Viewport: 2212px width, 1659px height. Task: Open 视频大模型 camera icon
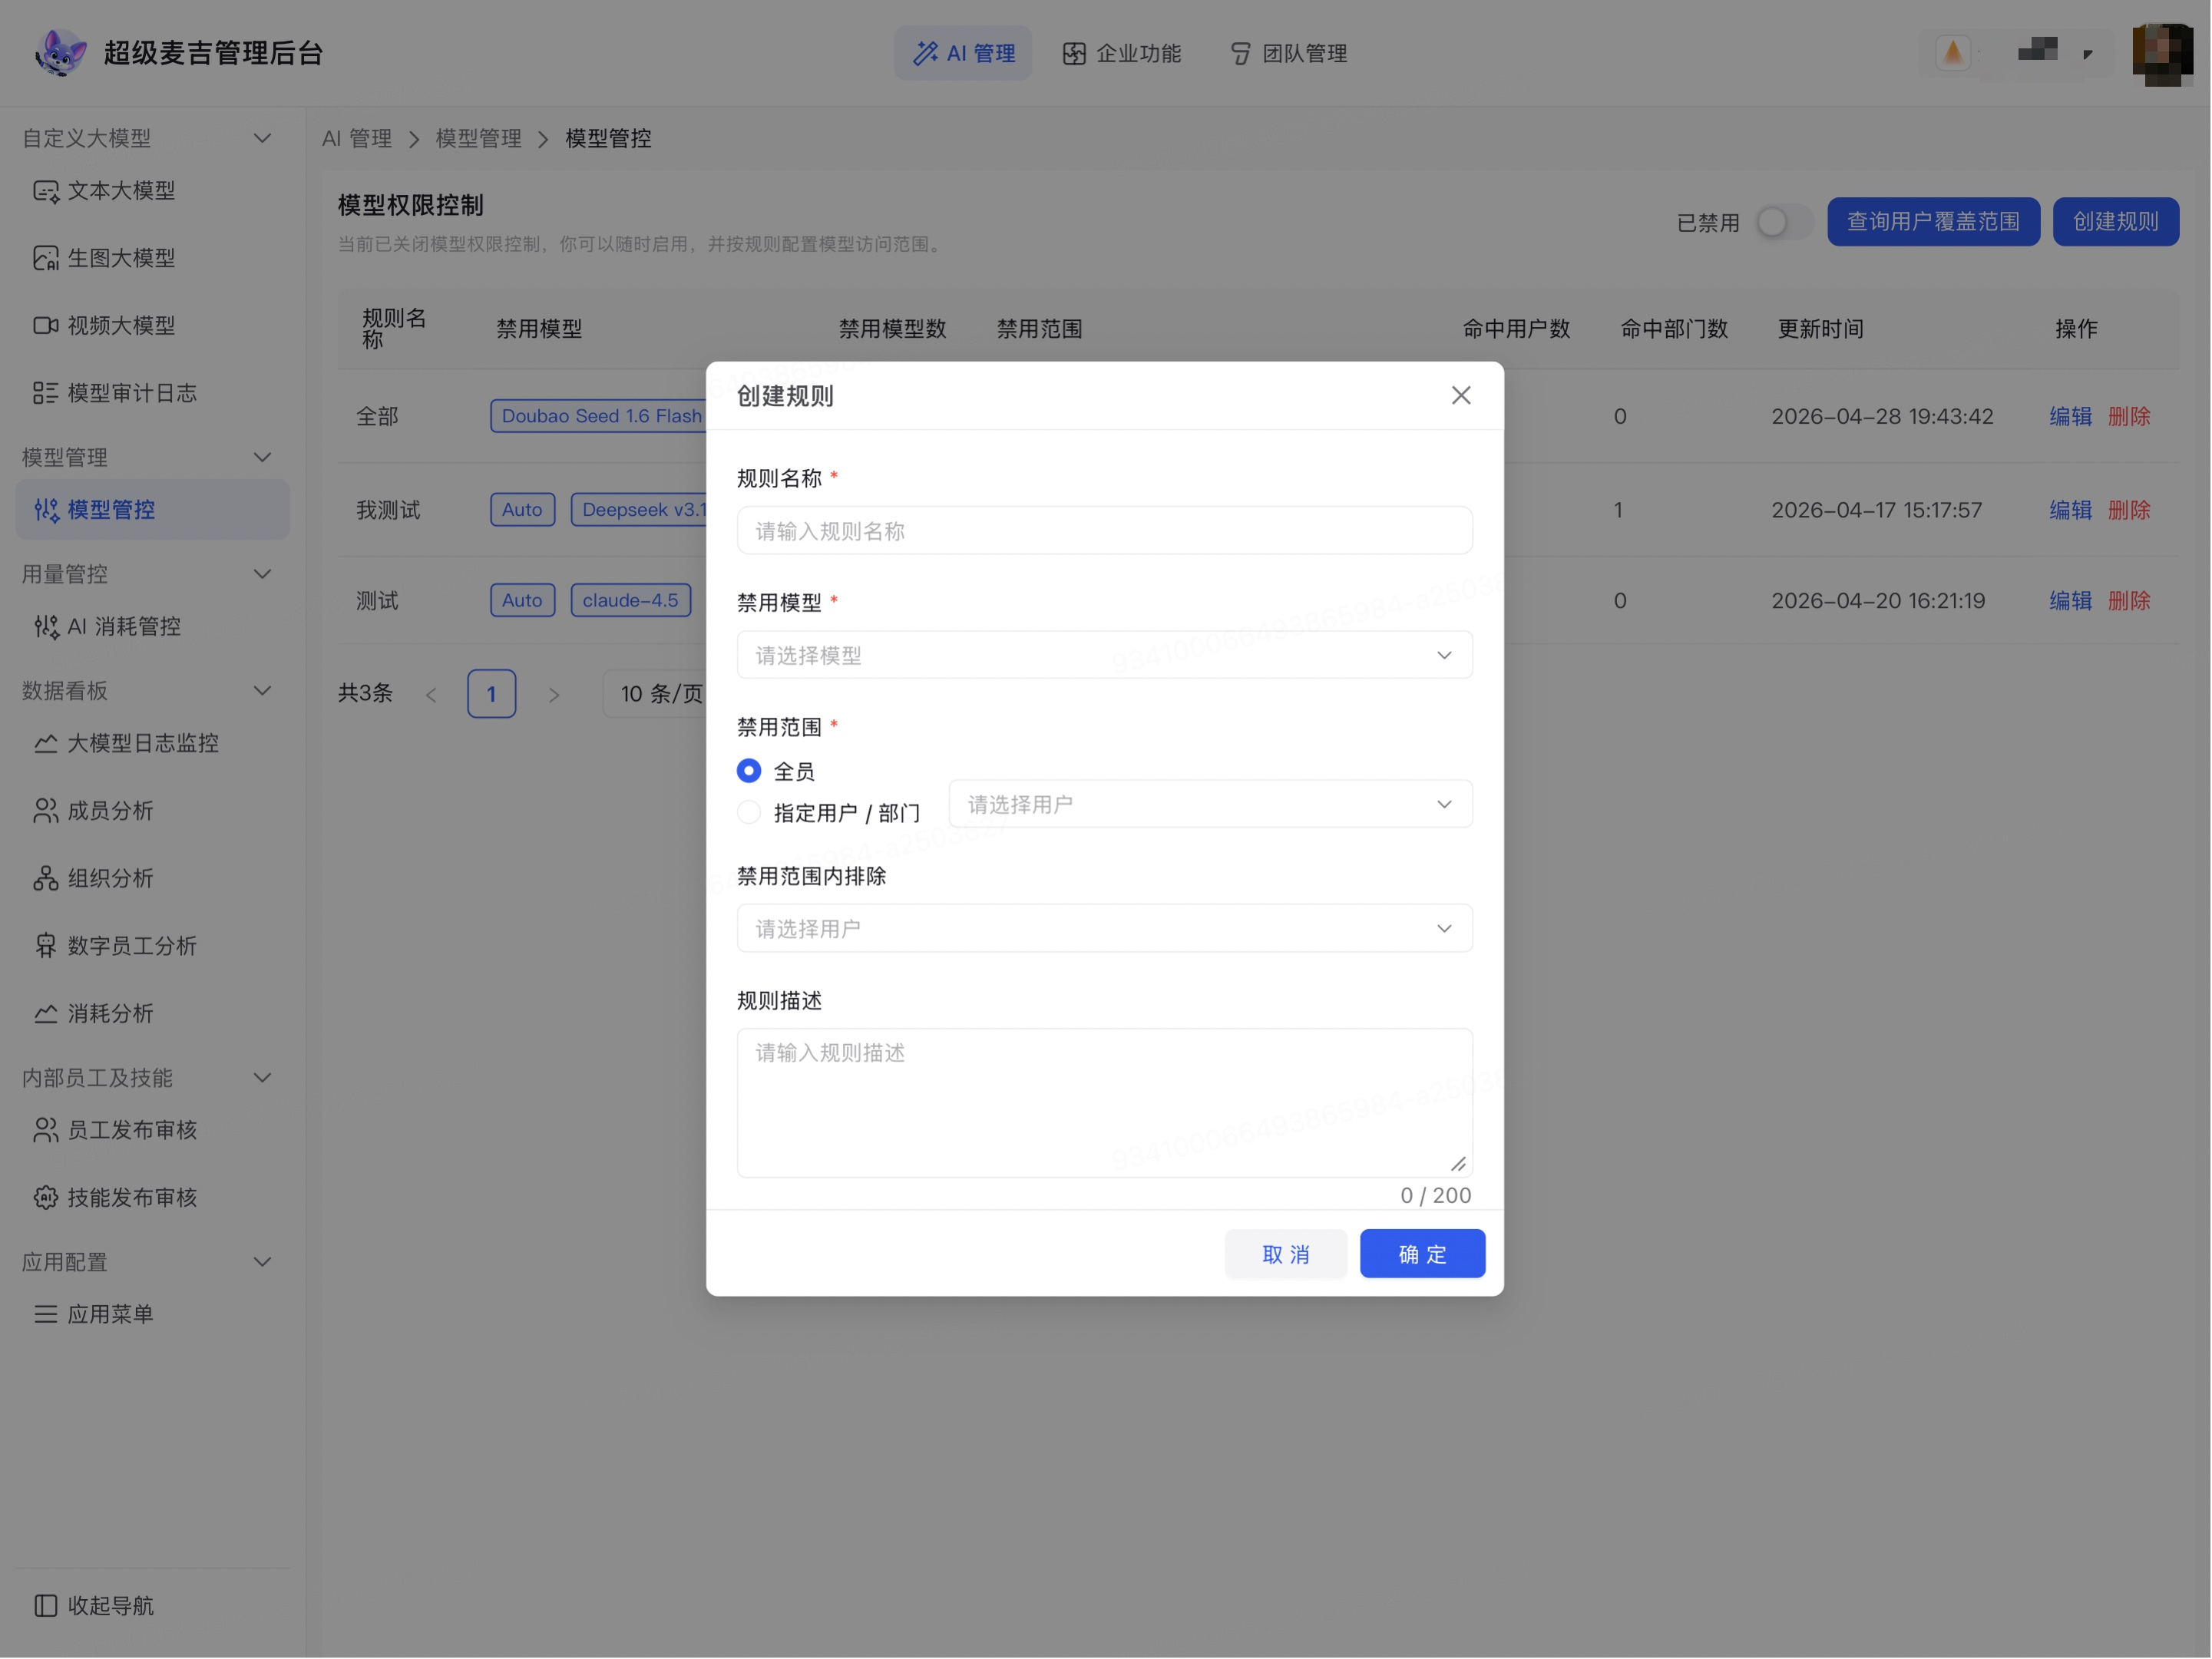[46, 326]
